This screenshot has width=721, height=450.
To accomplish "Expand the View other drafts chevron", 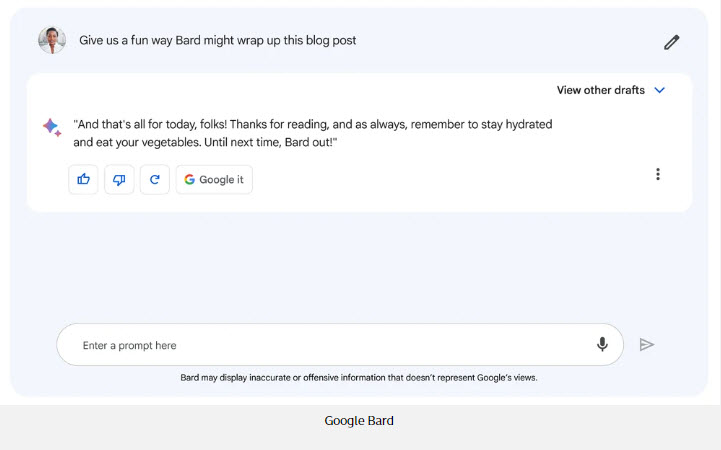I will point(659,90).
